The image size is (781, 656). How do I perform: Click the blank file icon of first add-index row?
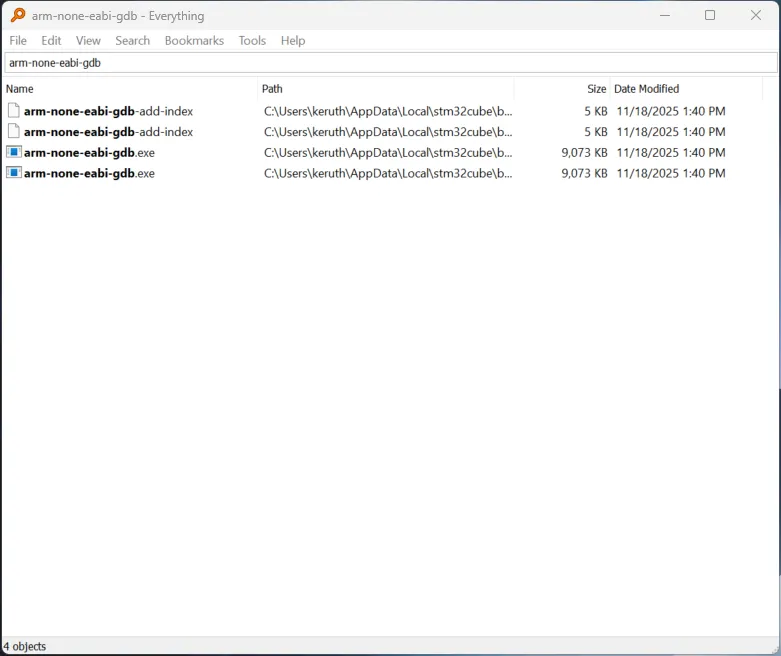point(13,111)
